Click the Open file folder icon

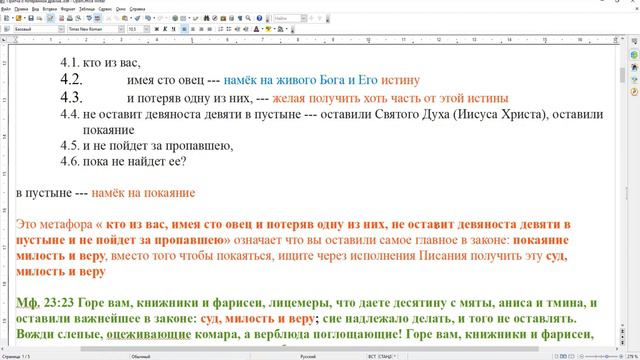18,18
